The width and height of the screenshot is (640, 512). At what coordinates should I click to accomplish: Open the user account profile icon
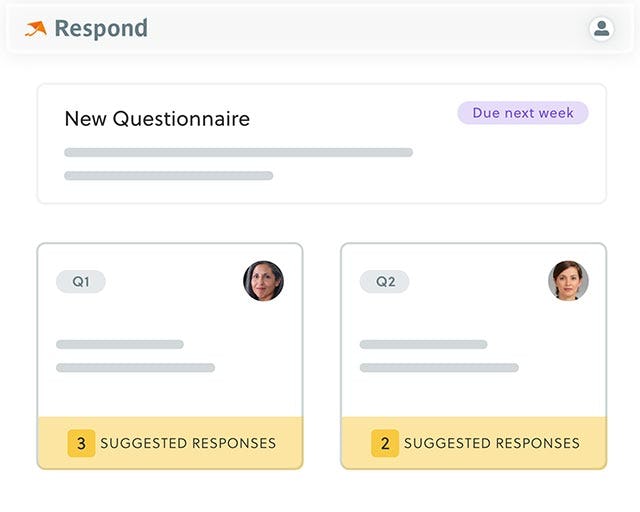[602, 29]
